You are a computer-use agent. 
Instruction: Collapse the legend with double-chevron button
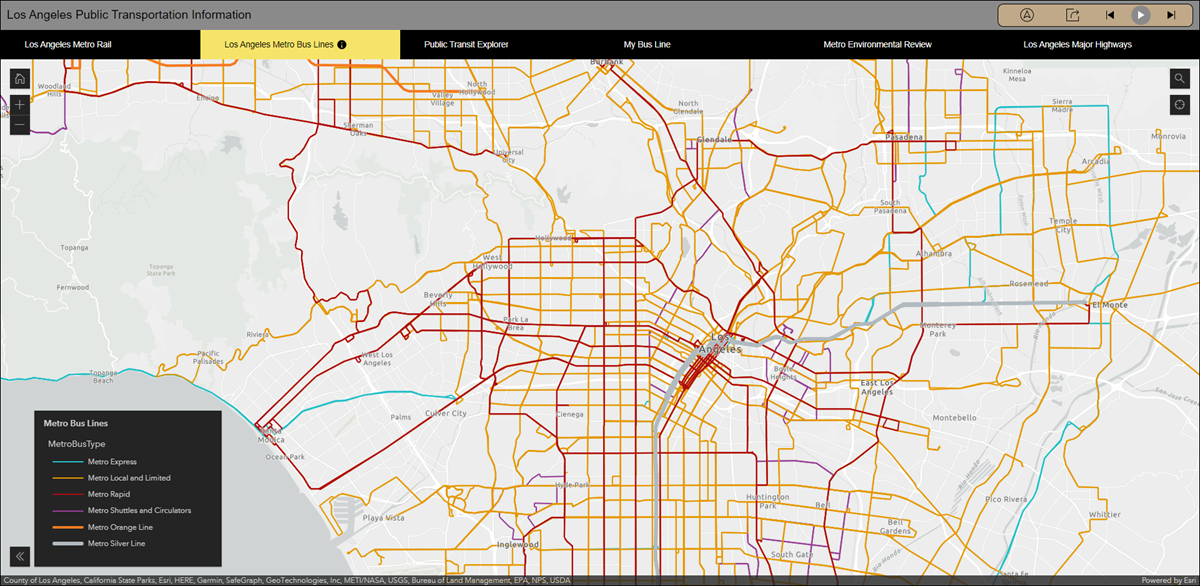[x=20, y=557]
